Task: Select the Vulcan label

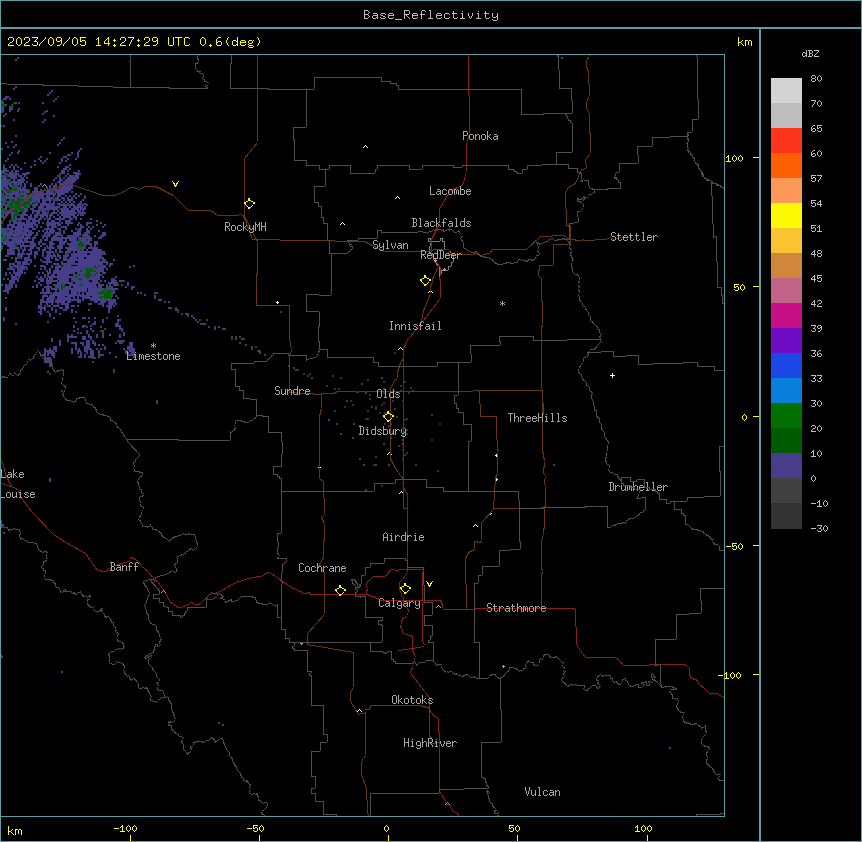Action: click(543, 792)
